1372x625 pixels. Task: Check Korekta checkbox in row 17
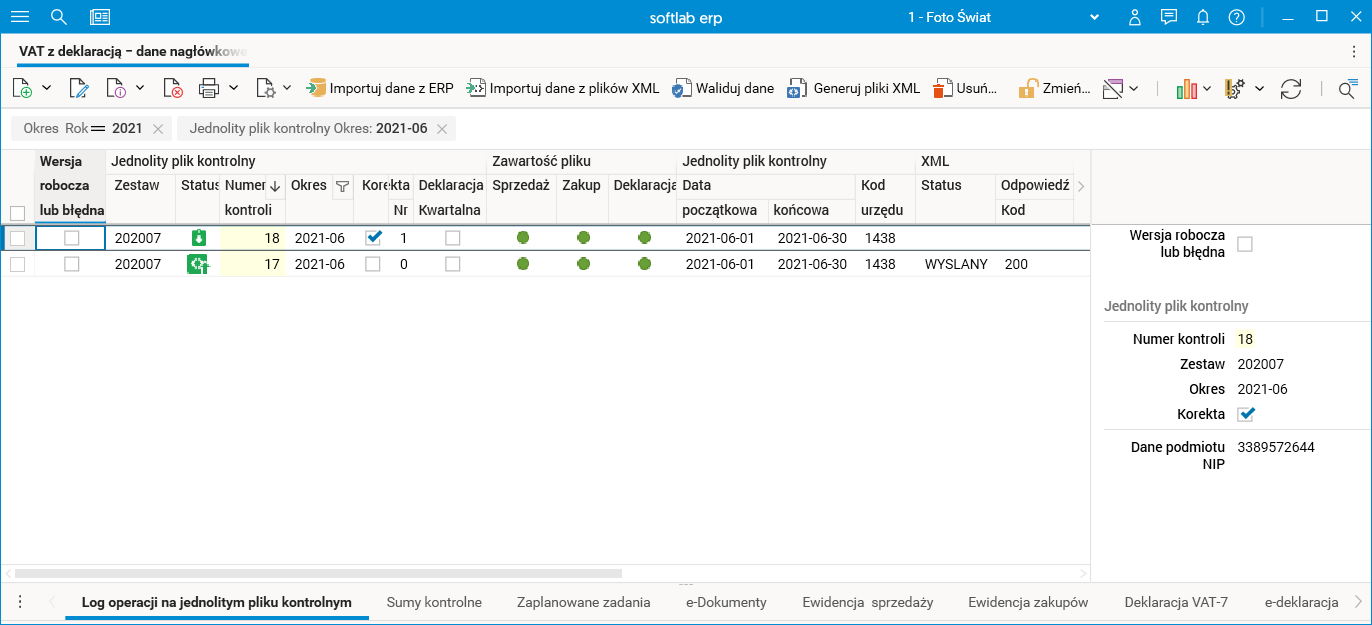pos(373,264)
